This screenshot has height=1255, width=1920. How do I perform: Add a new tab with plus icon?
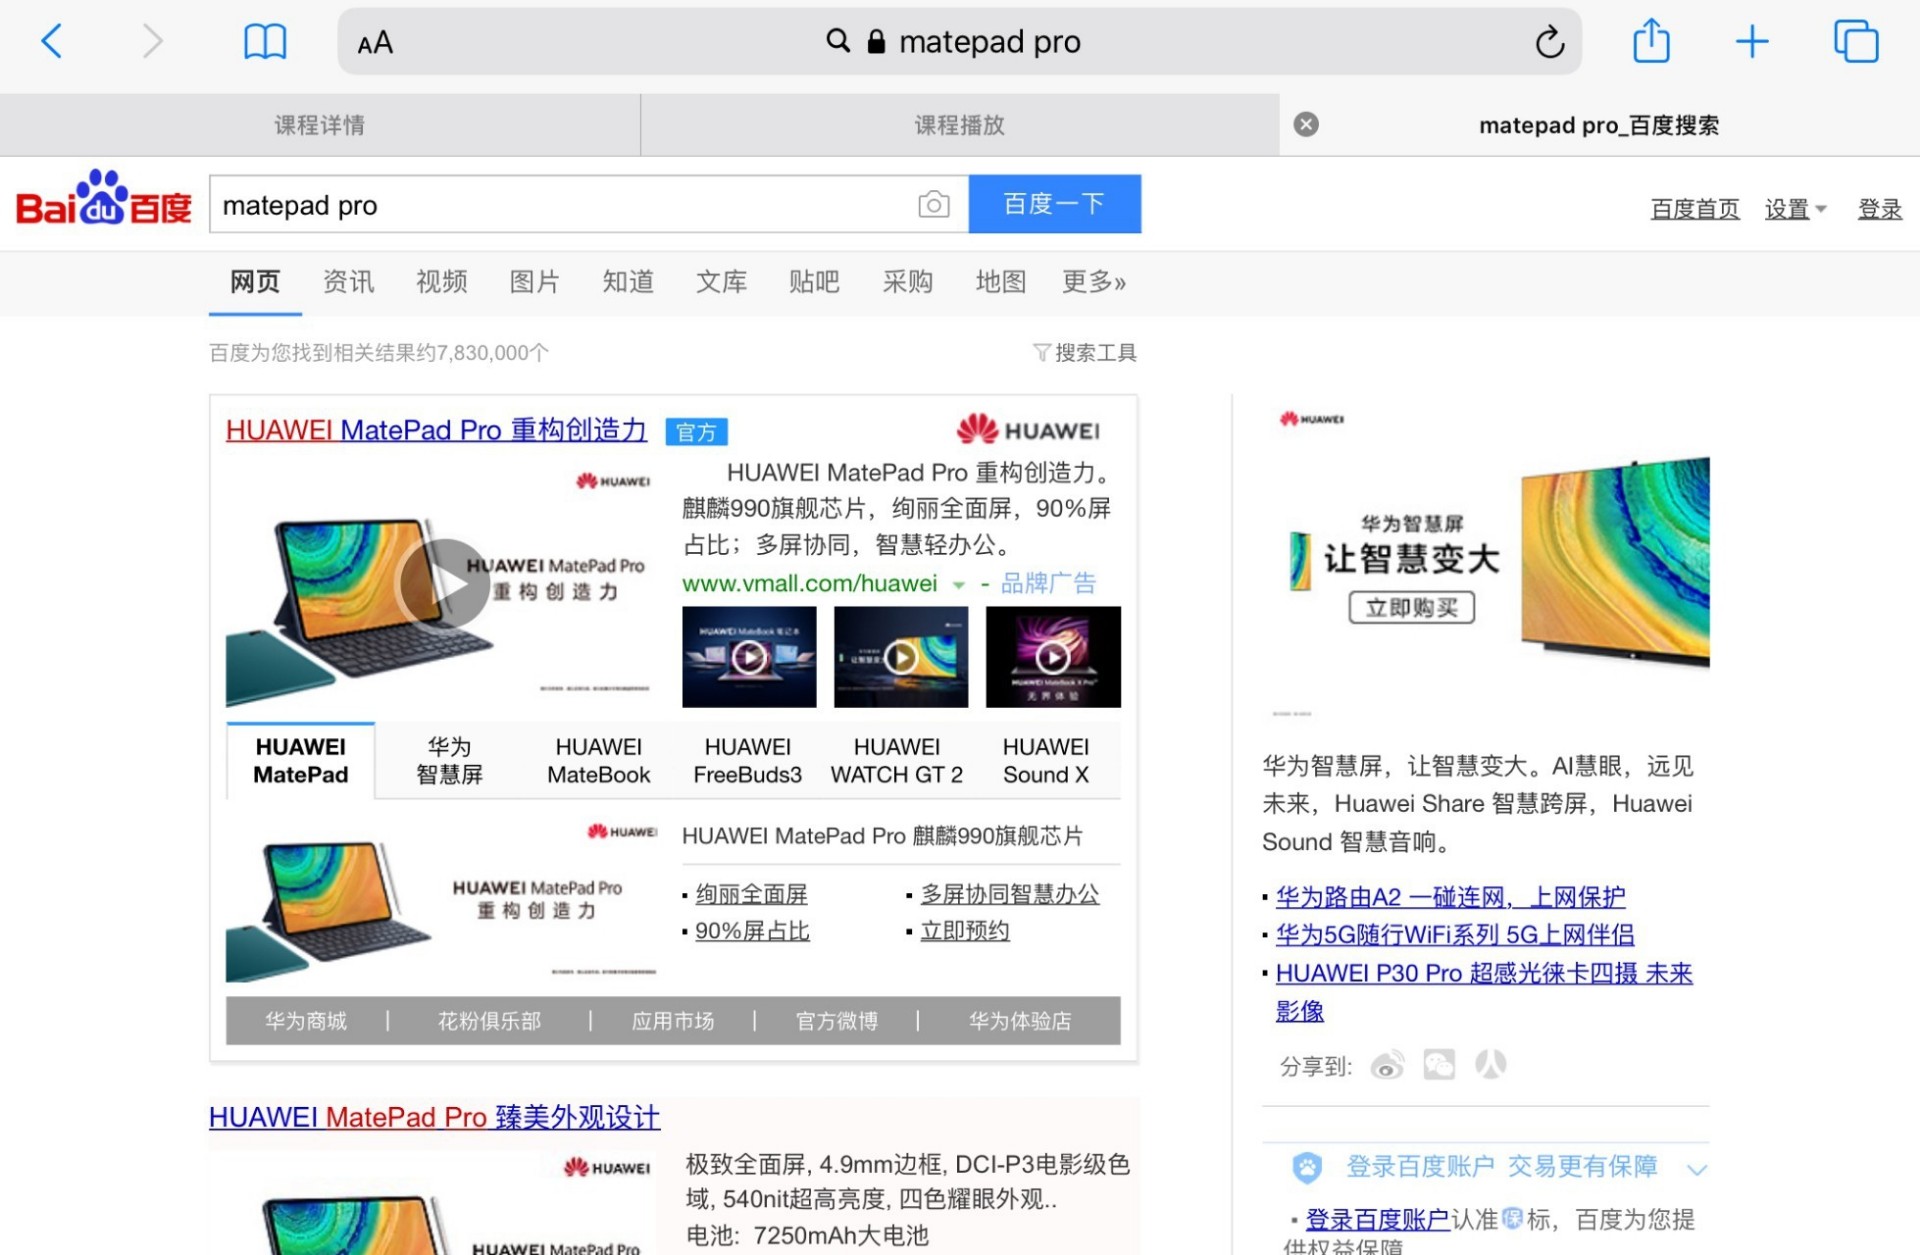tap(1752, 41)
